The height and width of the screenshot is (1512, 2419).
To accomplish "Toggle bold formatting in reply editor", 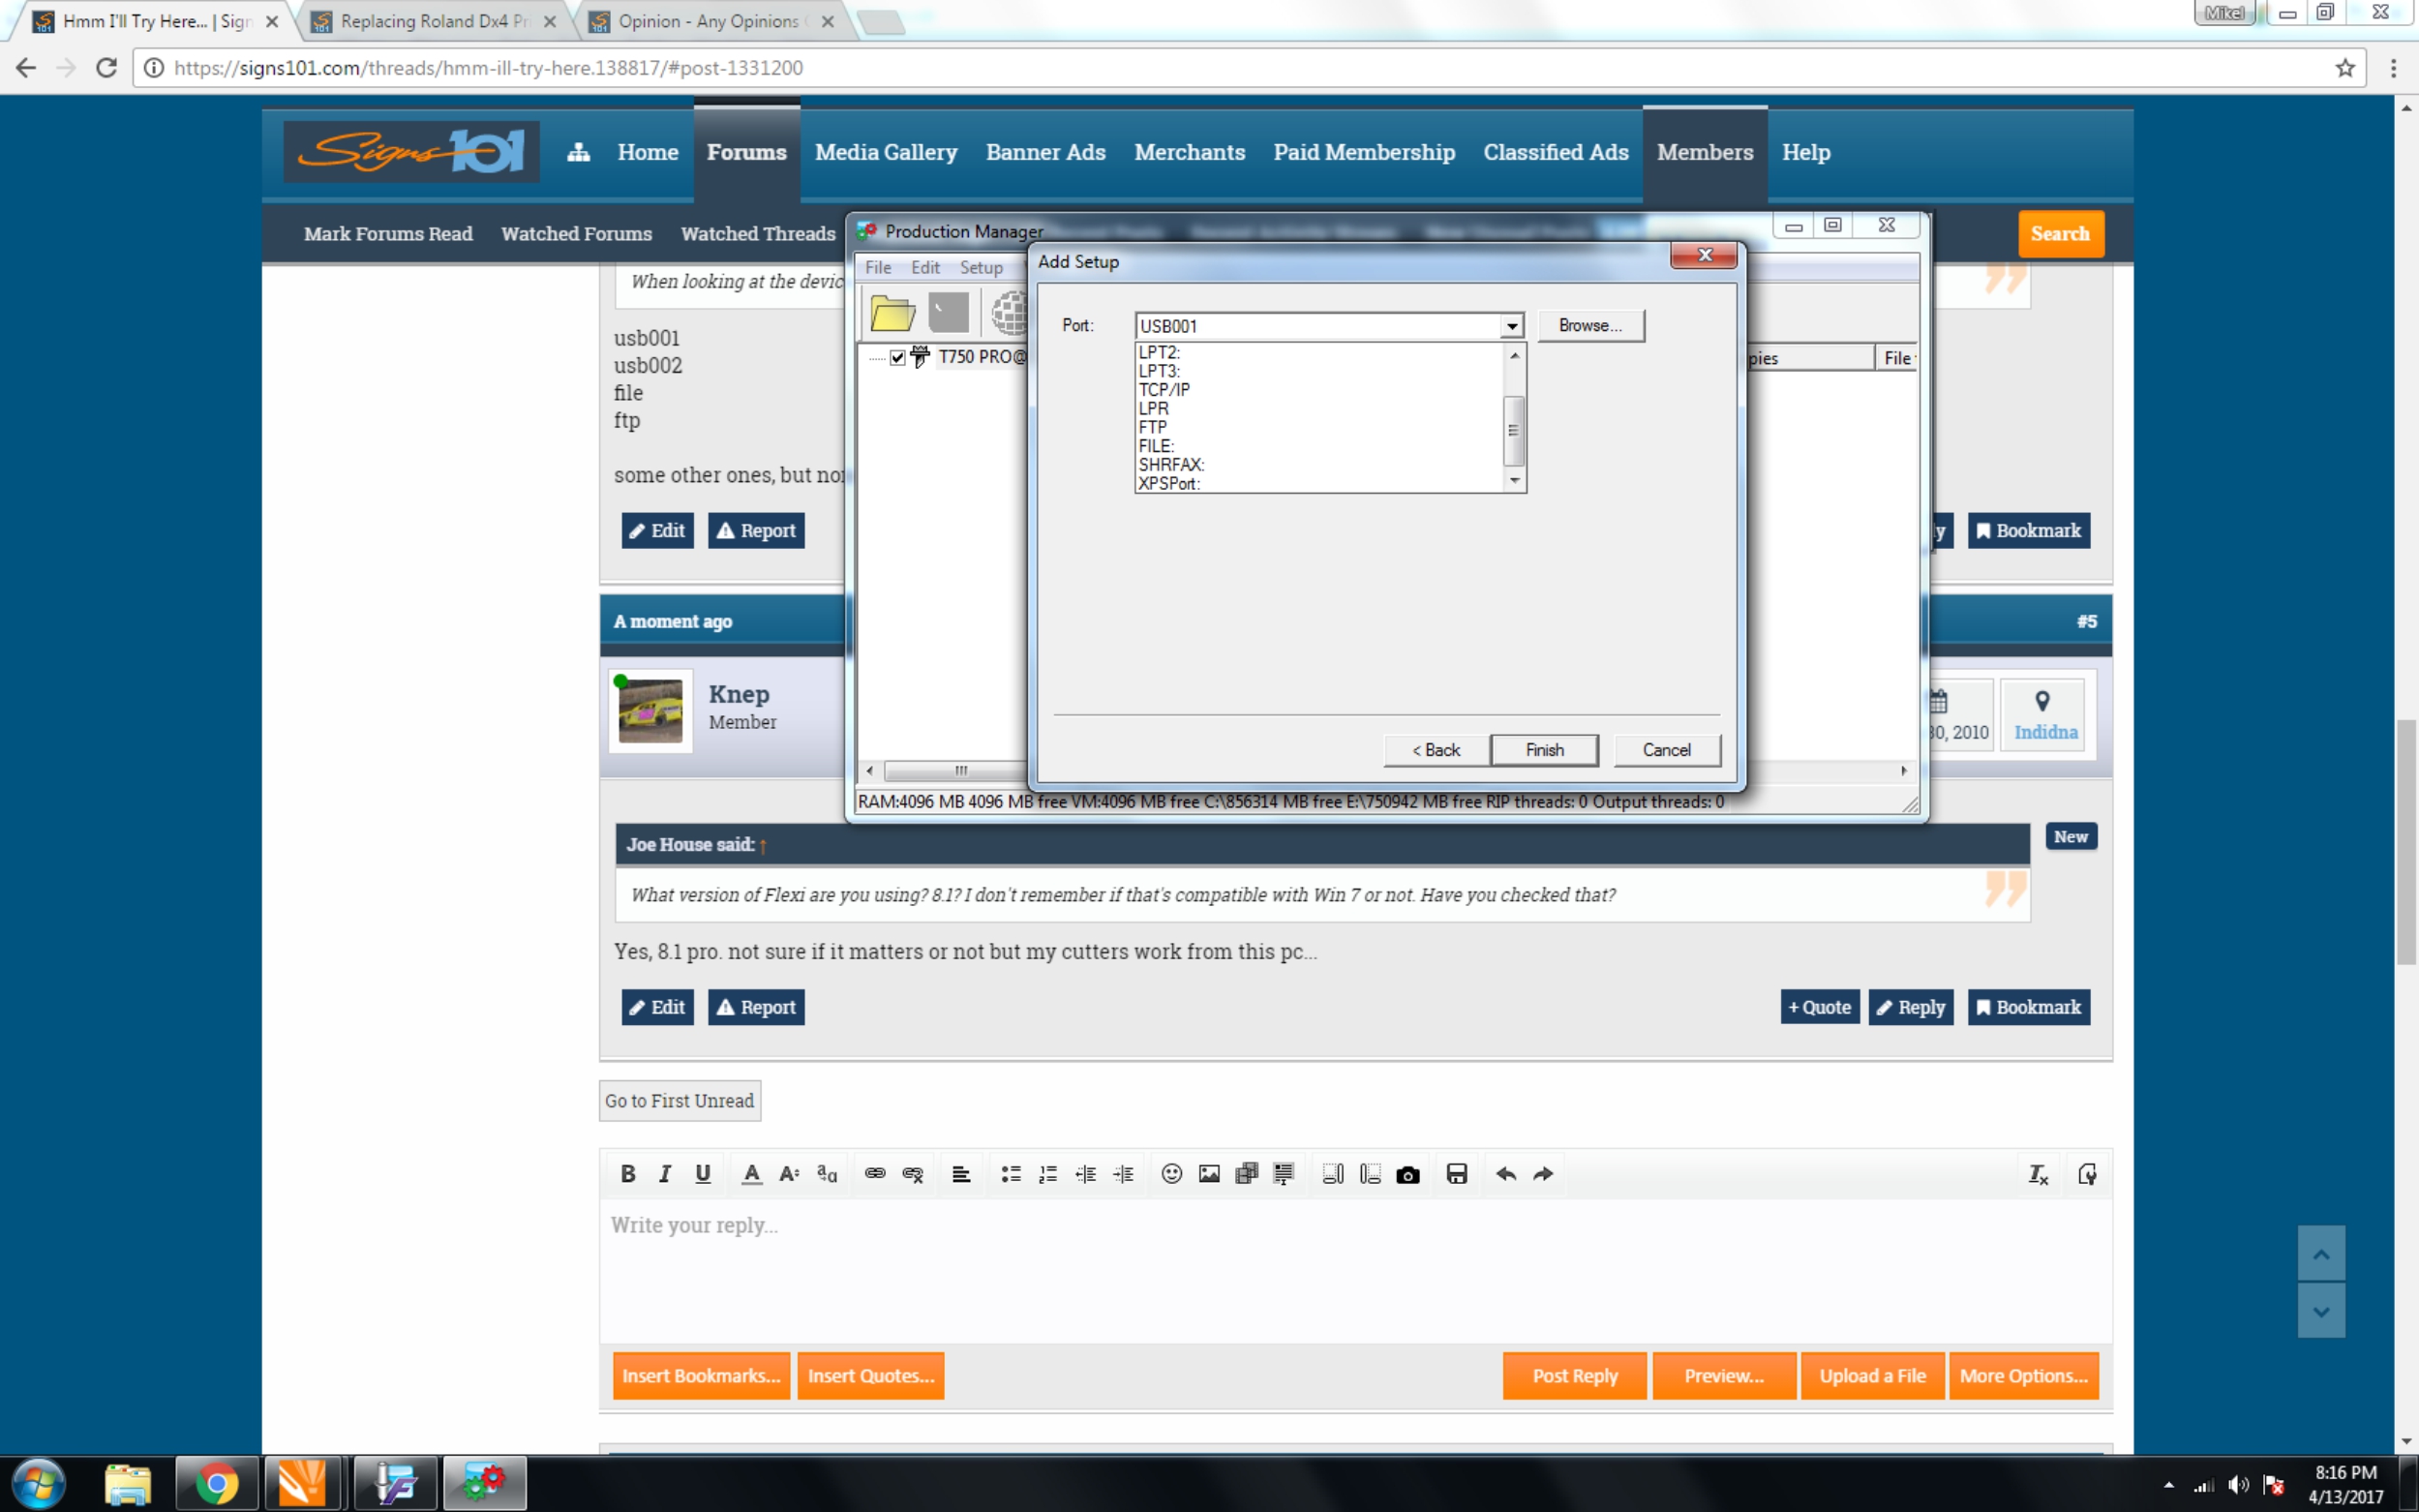I will [628, 1173].
